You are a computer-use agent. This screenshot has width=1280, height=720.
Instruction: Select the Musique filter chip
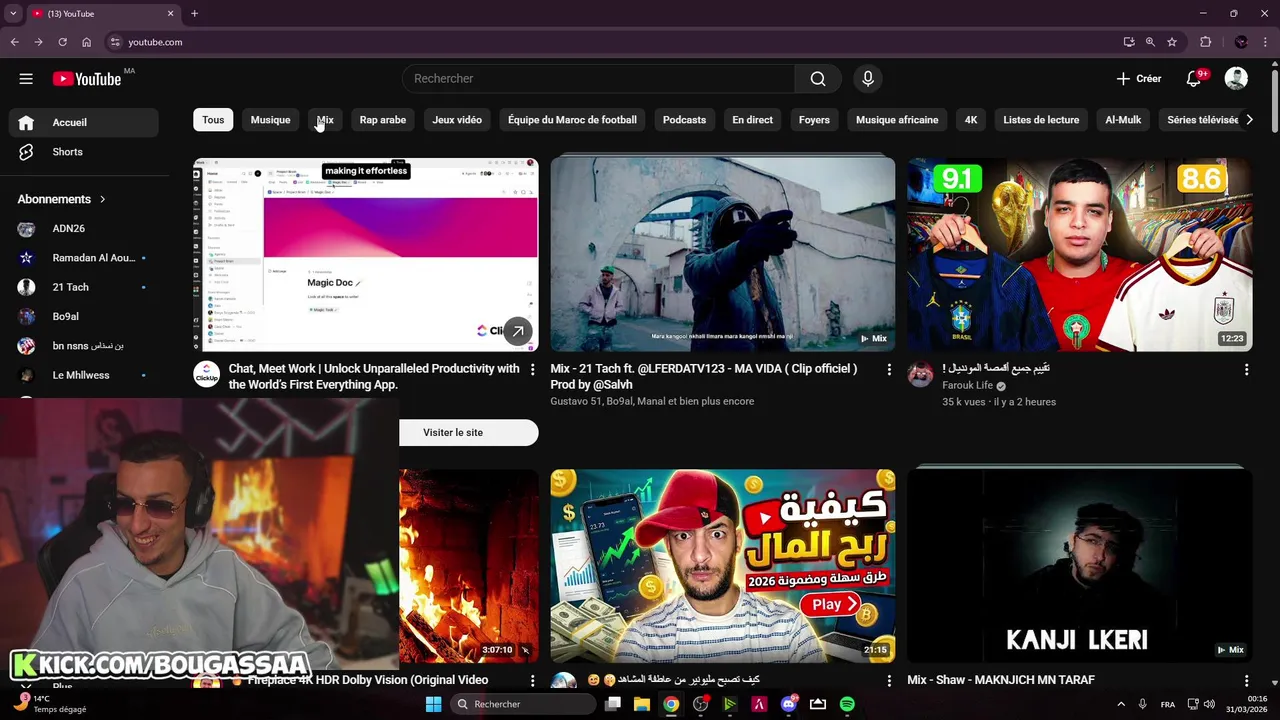coord(270,120)
